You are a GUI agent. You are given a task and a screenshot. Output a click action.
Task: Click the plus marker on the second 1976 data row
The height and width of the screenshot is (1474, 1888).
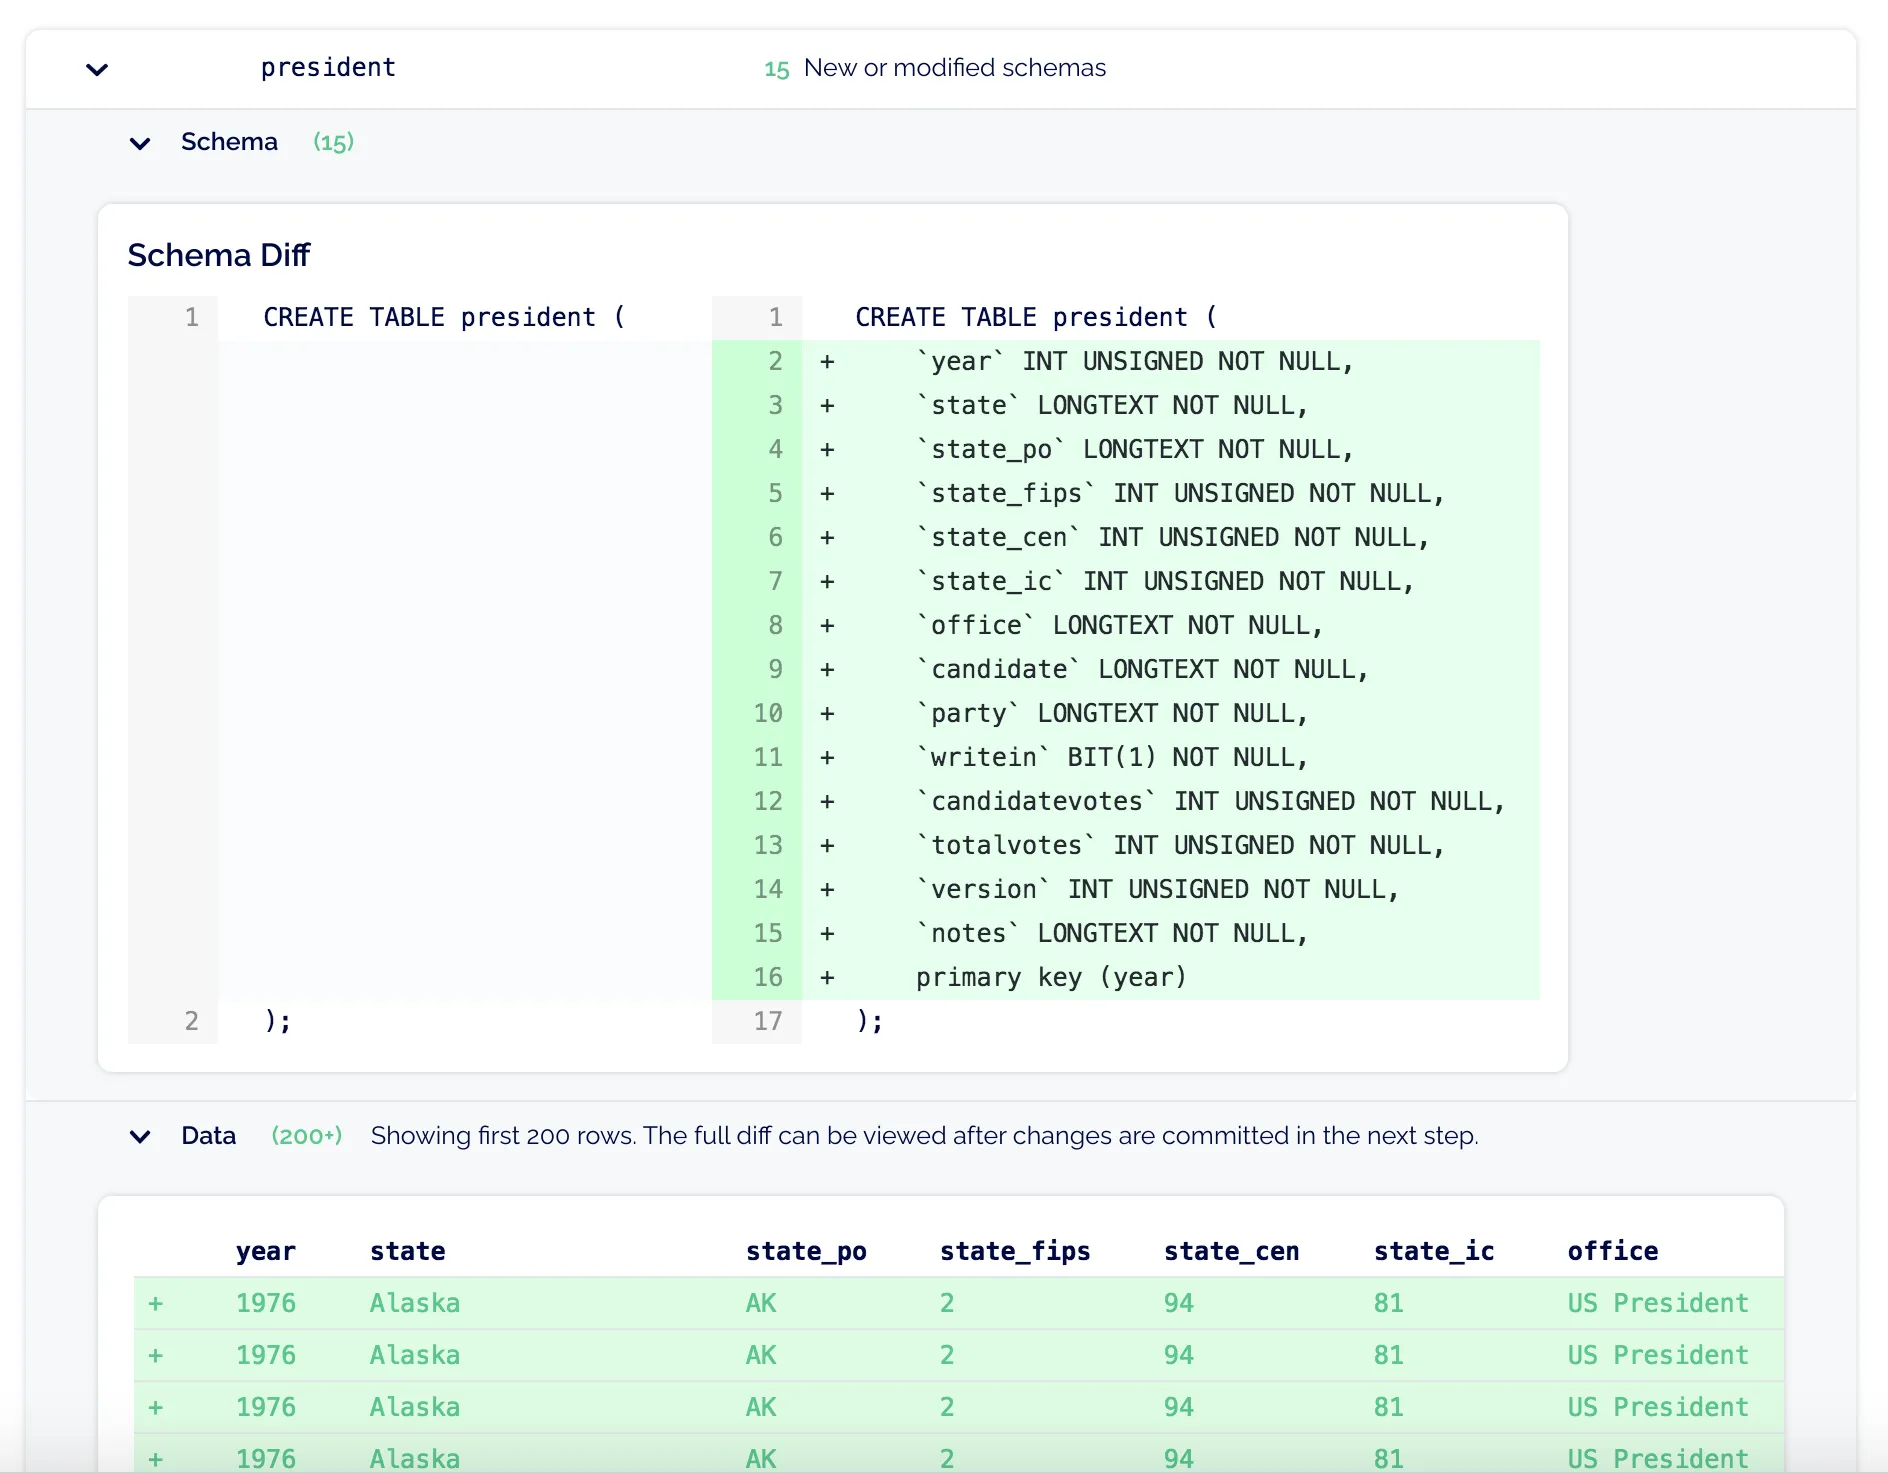point(155,1355)
